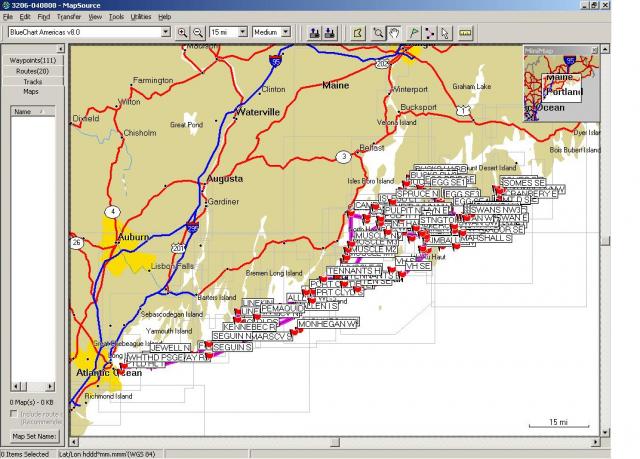
Task: Open the Utilities menu
Action: 141,17
